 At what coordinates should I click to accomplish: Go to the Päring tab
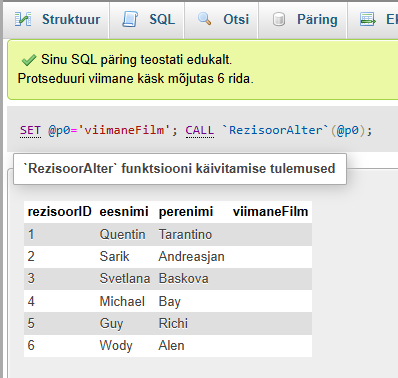pyautogui.click(x=303, y=20)
